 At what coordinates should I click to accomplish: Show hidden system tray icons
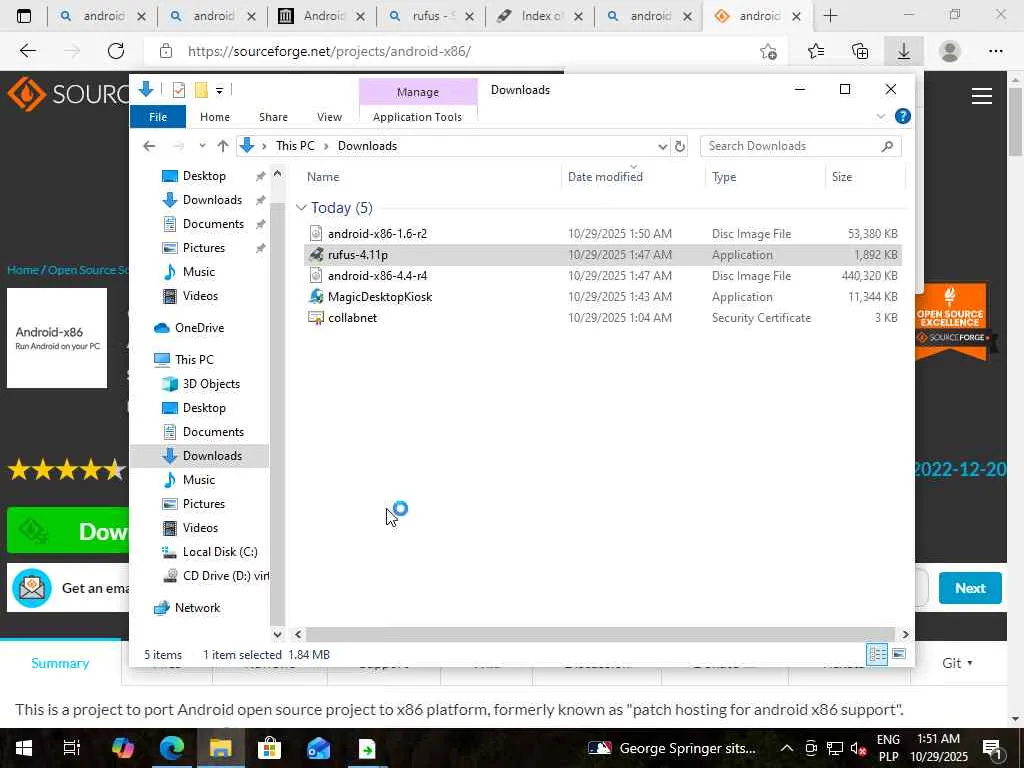[x=787, y=748]
